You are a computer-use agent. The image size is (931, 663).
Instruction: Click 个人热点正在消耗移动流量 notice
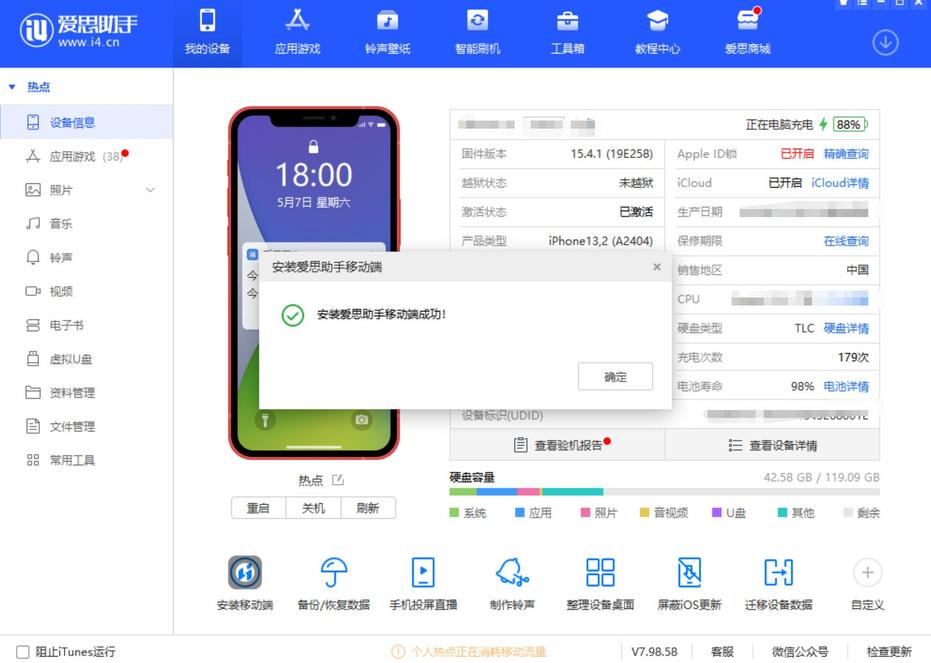[469, 652]
